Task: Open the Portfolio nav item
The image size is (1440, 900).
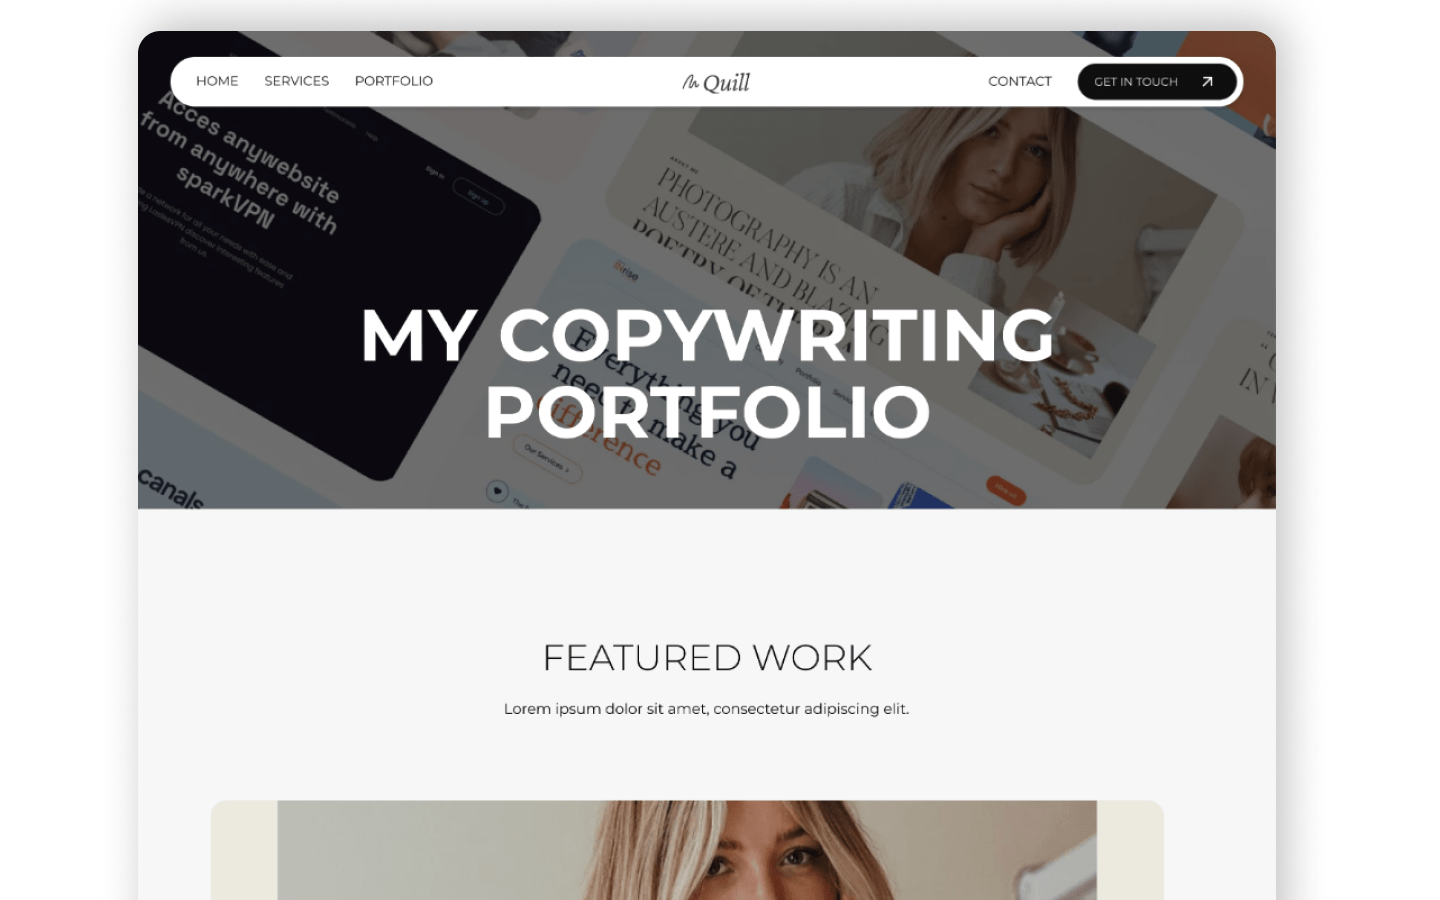Action: click(x=394, y=81)
